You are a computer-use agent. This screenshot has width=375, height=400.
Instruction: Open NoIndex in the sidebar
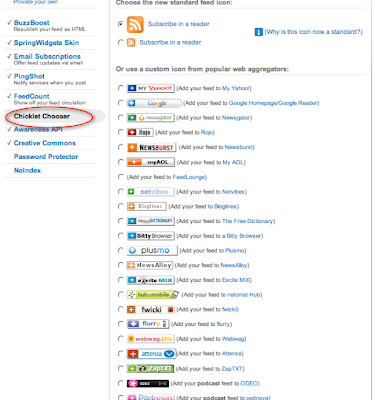(x=27, y=170)
